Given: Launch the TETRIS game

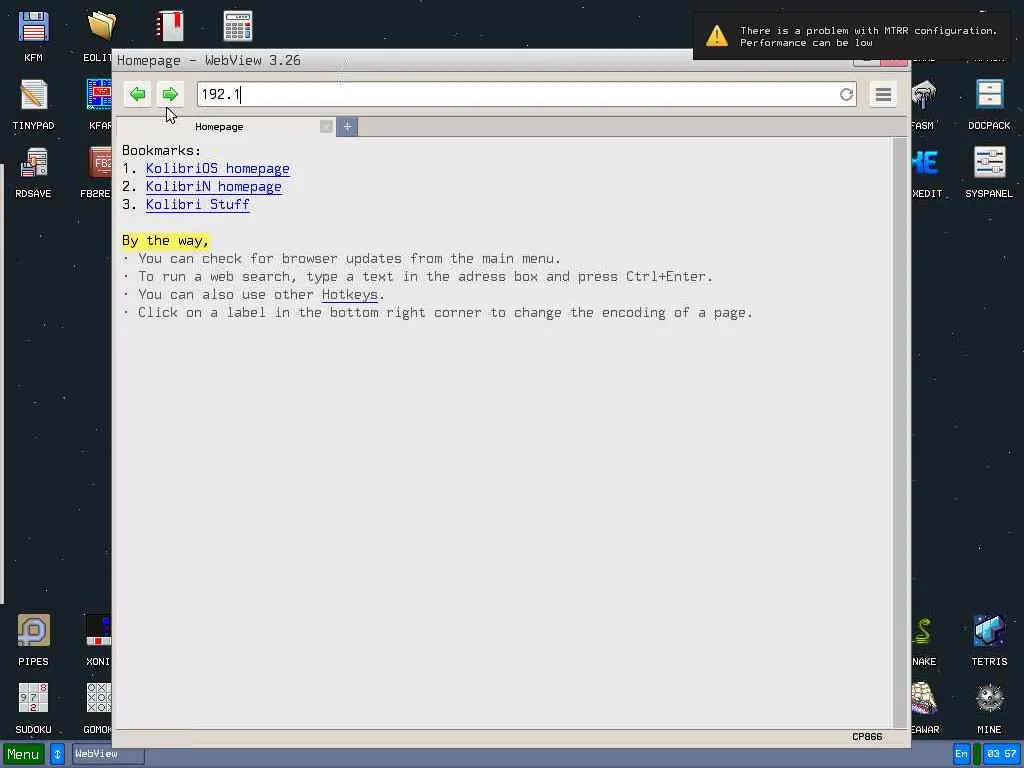Looking at the screenshot, I should click(989, 640).
